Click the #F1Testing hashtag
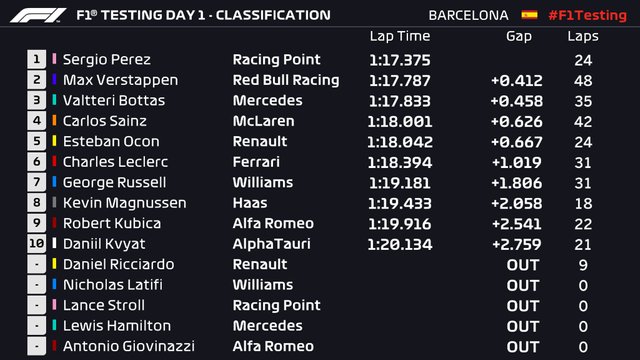 coord(587,16)
